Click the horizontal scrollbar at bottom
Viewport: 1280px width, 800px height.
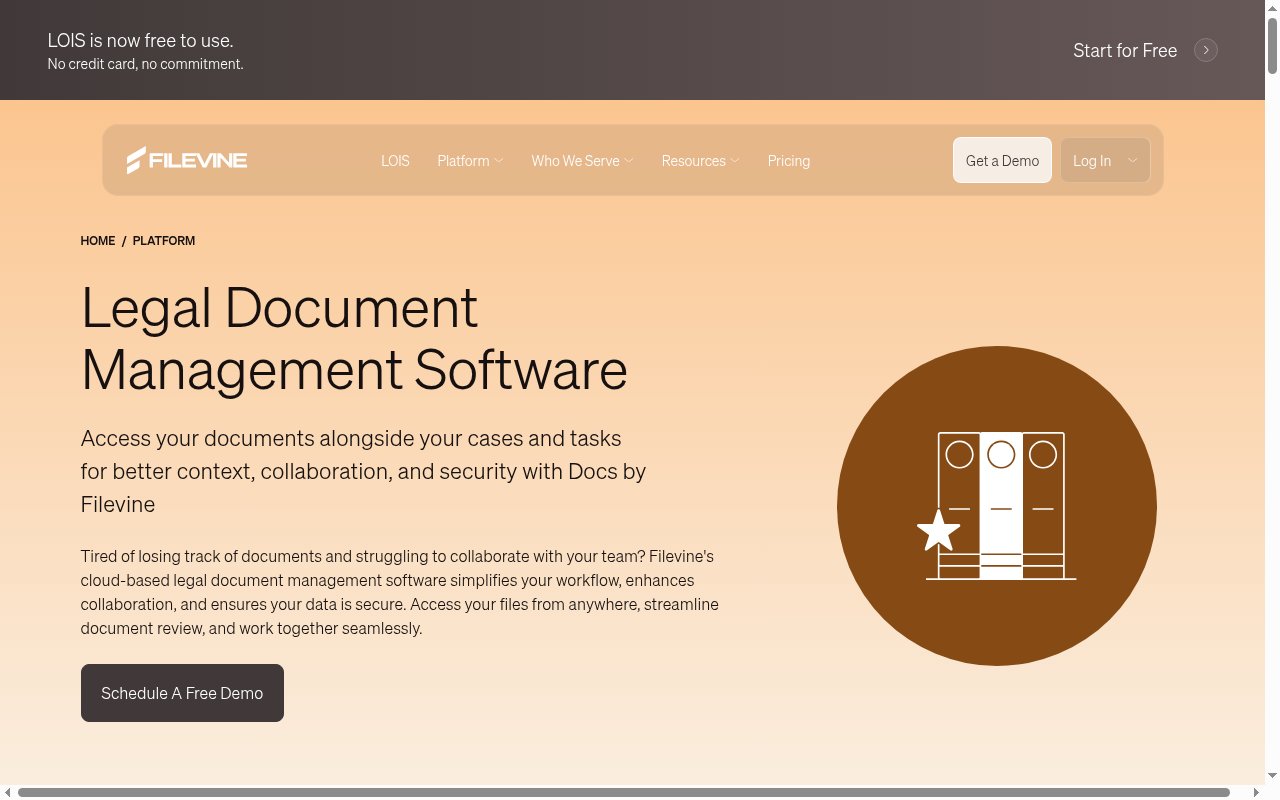[x=624, y=793]
